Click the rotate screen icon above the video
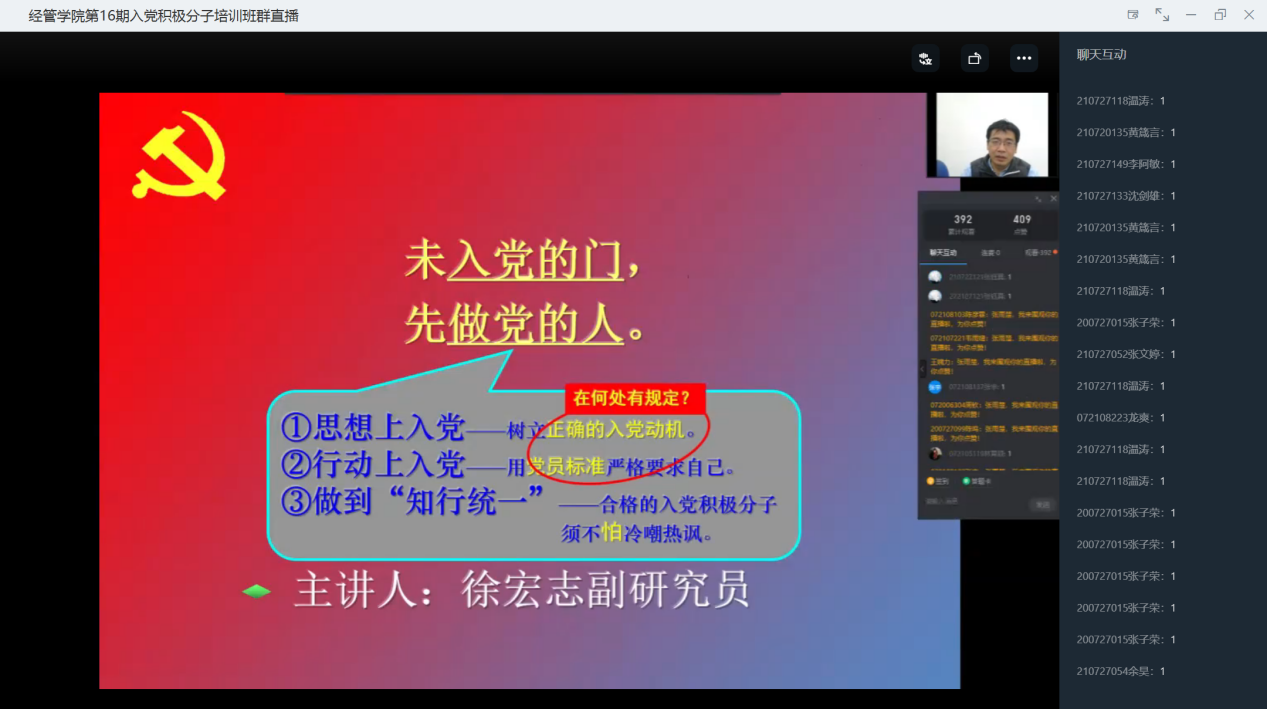 (974, 58)
